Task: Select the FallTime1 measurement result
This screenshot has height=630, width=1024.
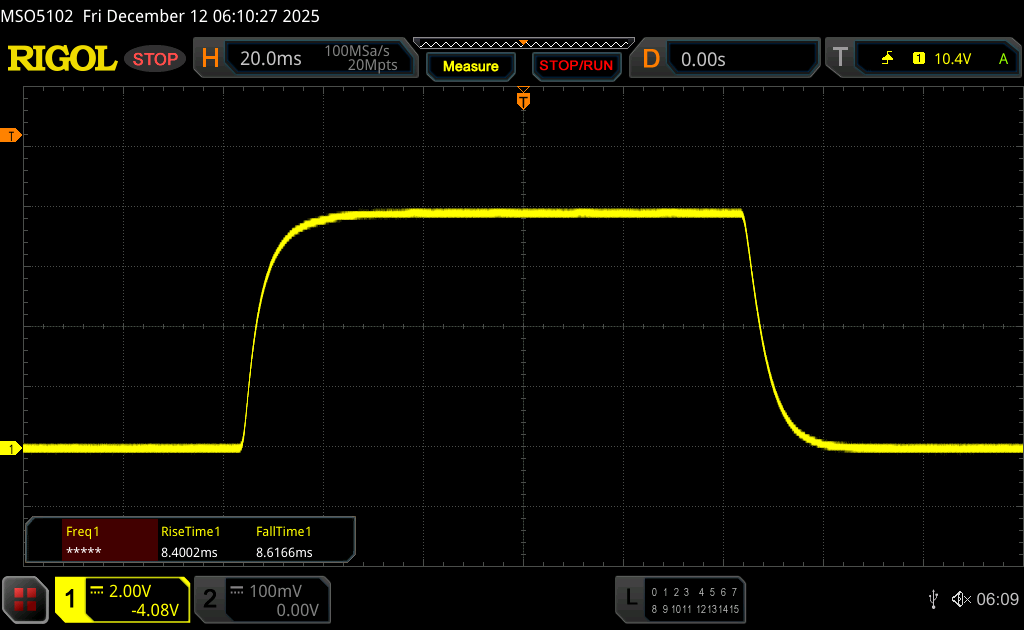Action: coord(285,541)
